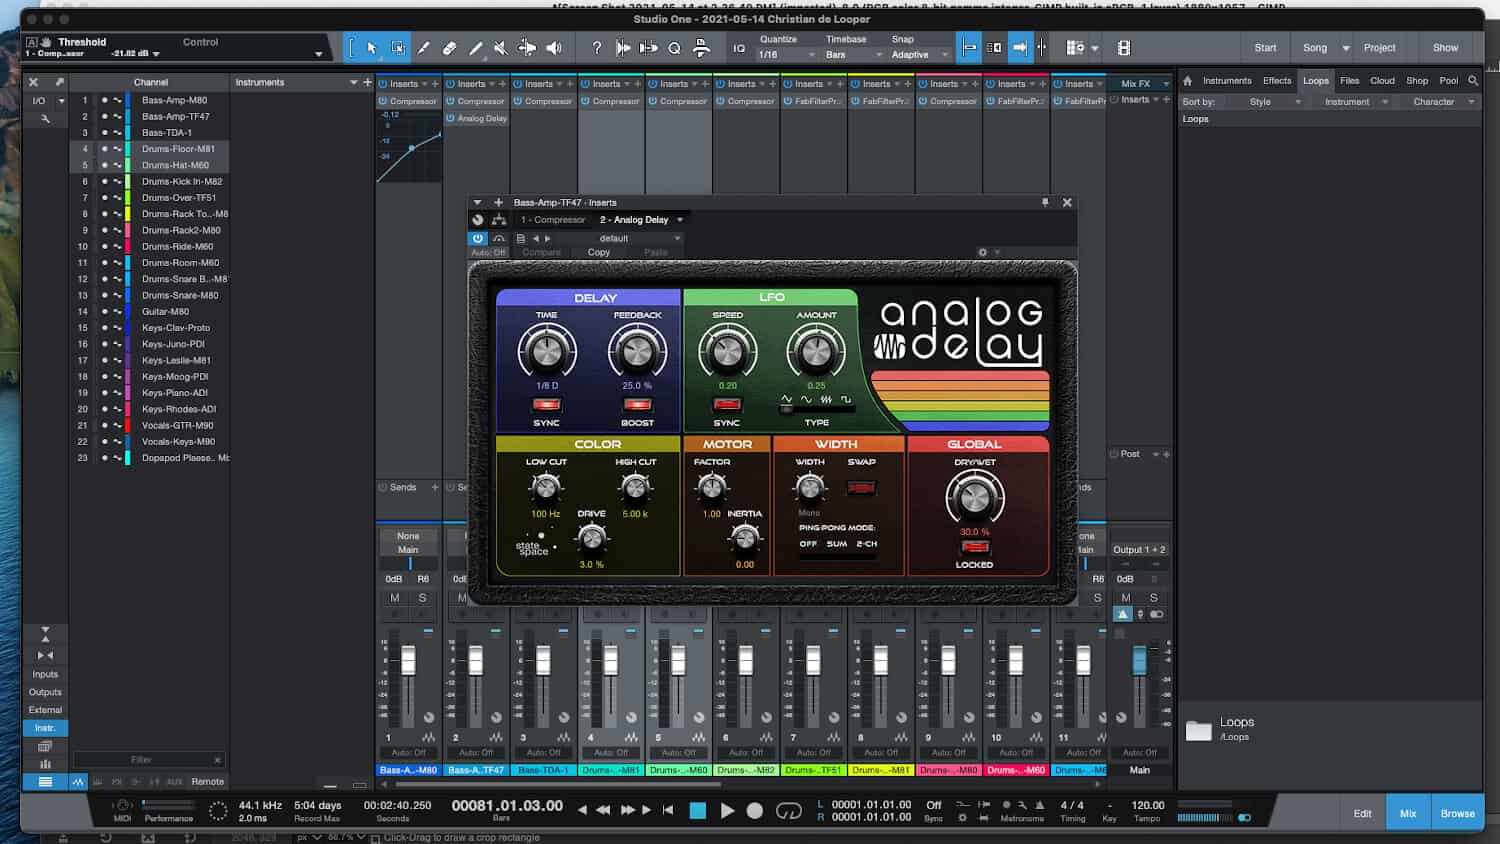Viewport: 1500px width, 844px height.
Task: Click the IQ input quantize icon
Action: (x=739, y=48)
